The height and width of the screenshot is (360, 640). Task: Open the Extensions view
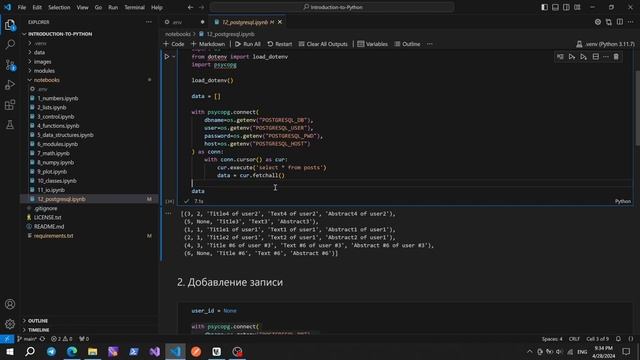[10, 105]
